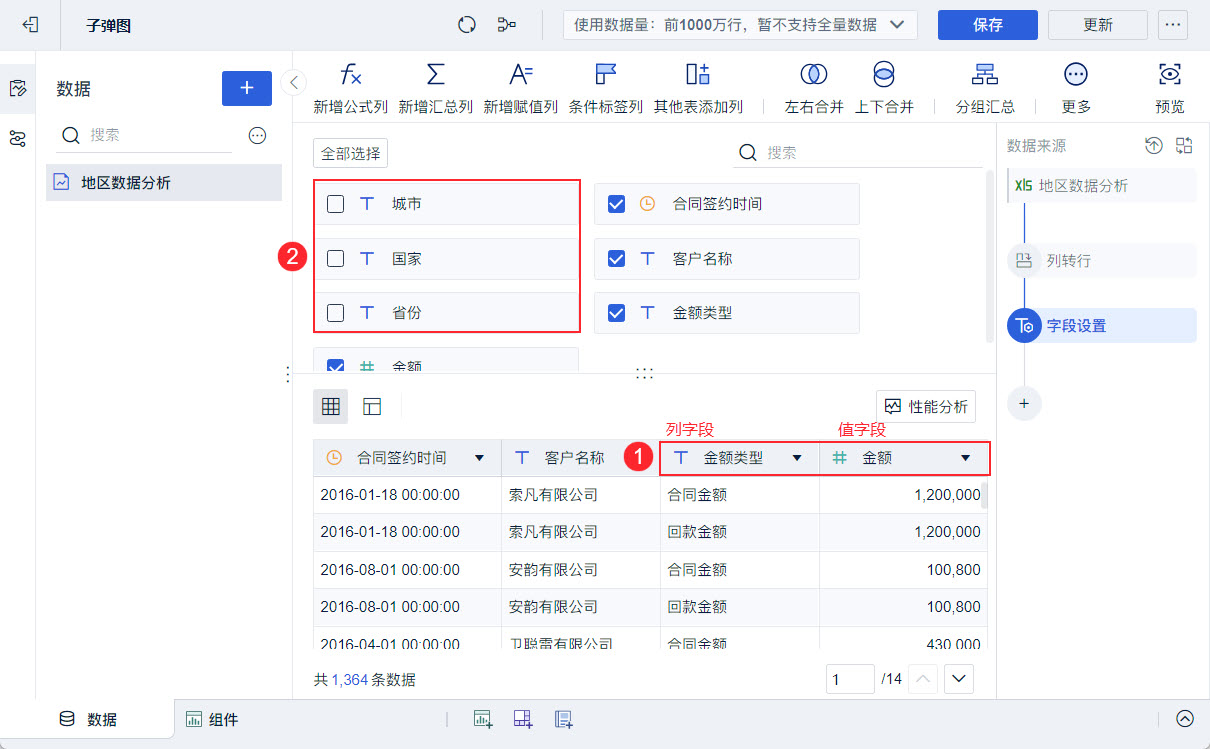Select the 列转行 step in flow
1210x749 pixels.
[x=1102, y=261]
